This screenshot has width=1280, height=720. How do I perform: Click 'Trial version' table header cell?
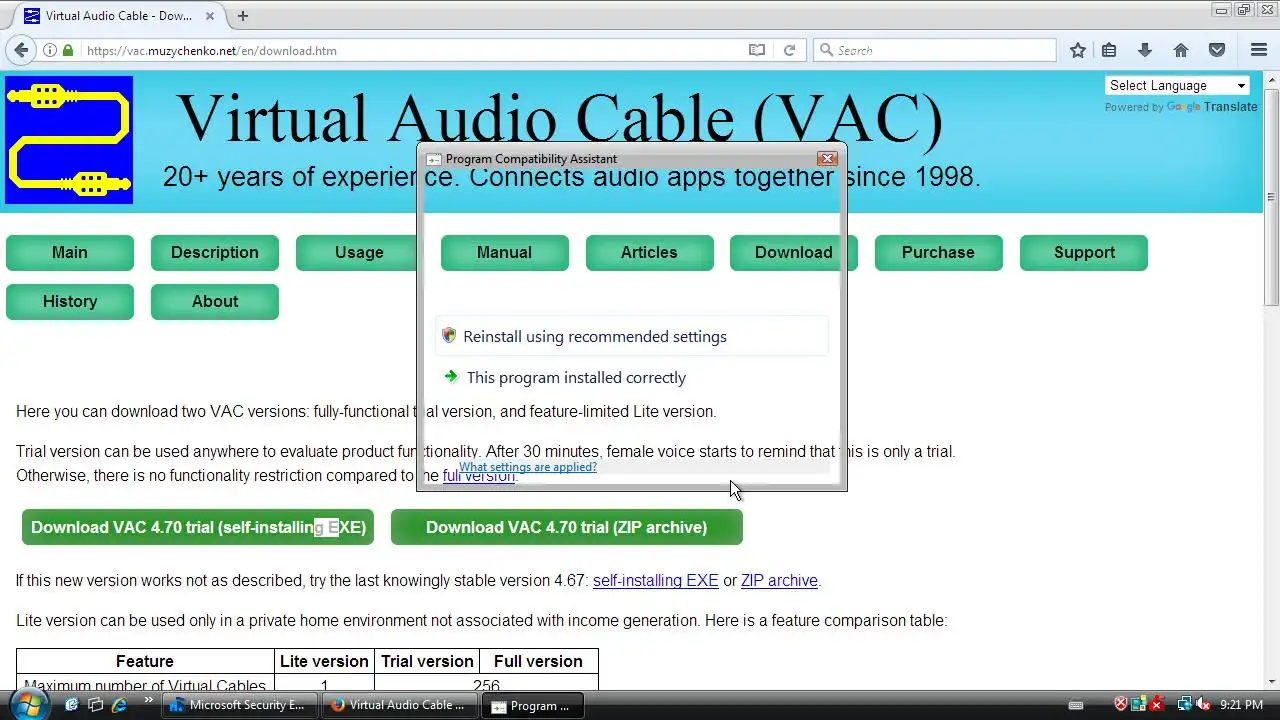[427, 661]
